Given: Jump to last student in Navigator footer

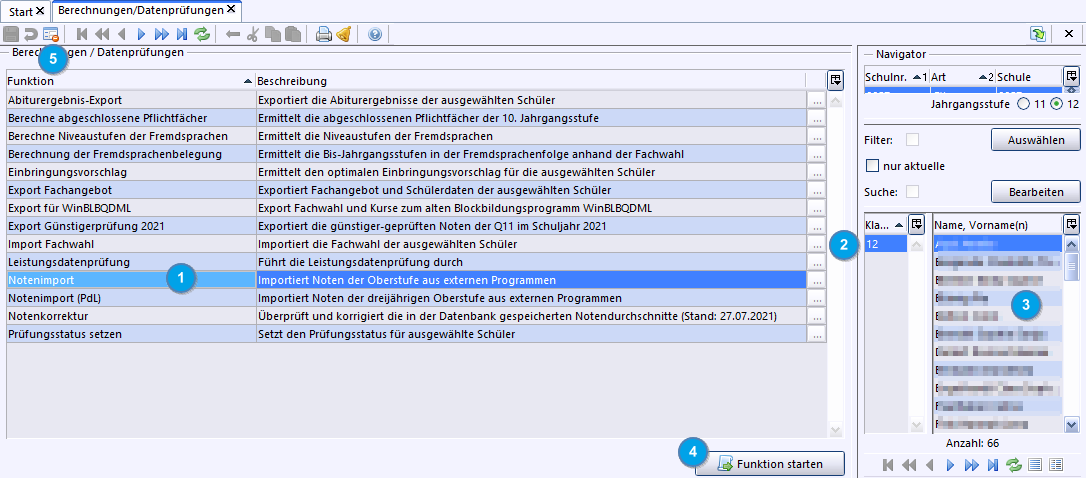Looking at the screenshot, I should point(992,464).
